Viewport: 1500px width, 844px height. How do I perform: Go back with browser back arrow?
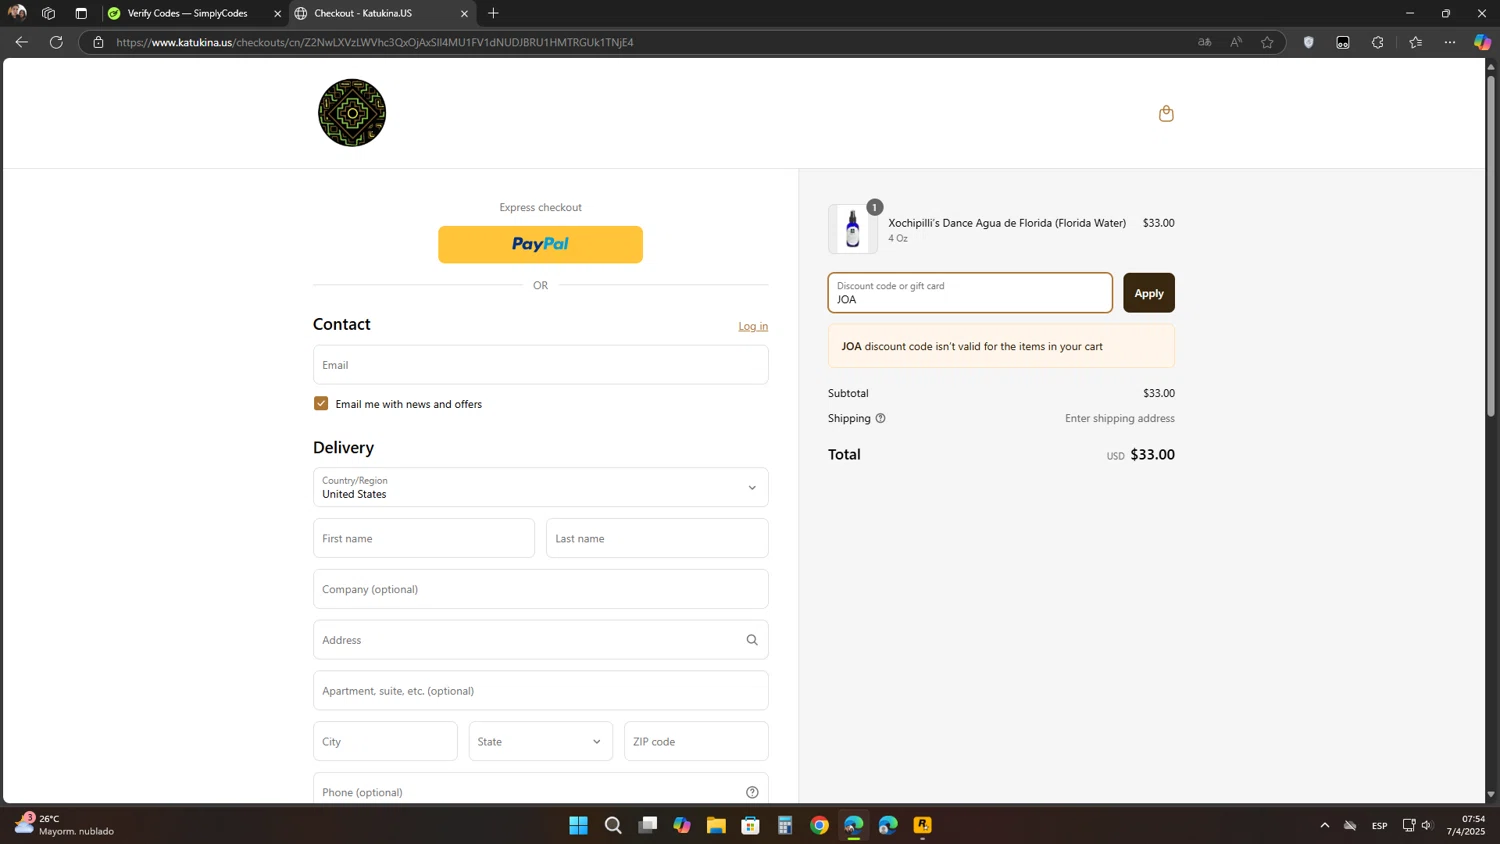coord(21,42)
